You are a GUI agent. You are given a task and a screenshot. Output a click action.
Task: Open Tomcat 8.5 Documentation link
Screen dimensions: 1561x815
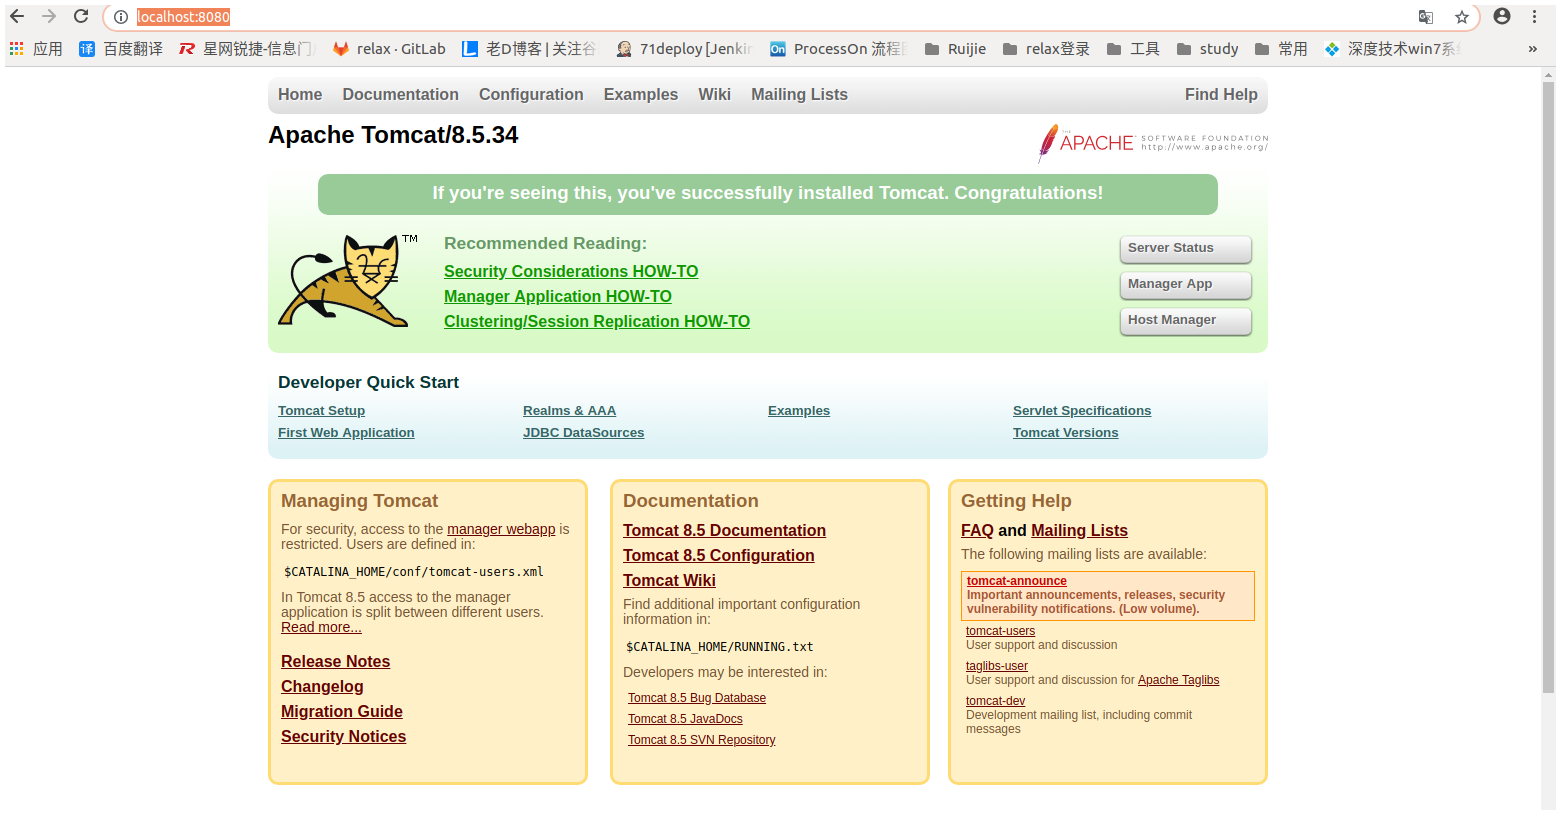[724, 531]
